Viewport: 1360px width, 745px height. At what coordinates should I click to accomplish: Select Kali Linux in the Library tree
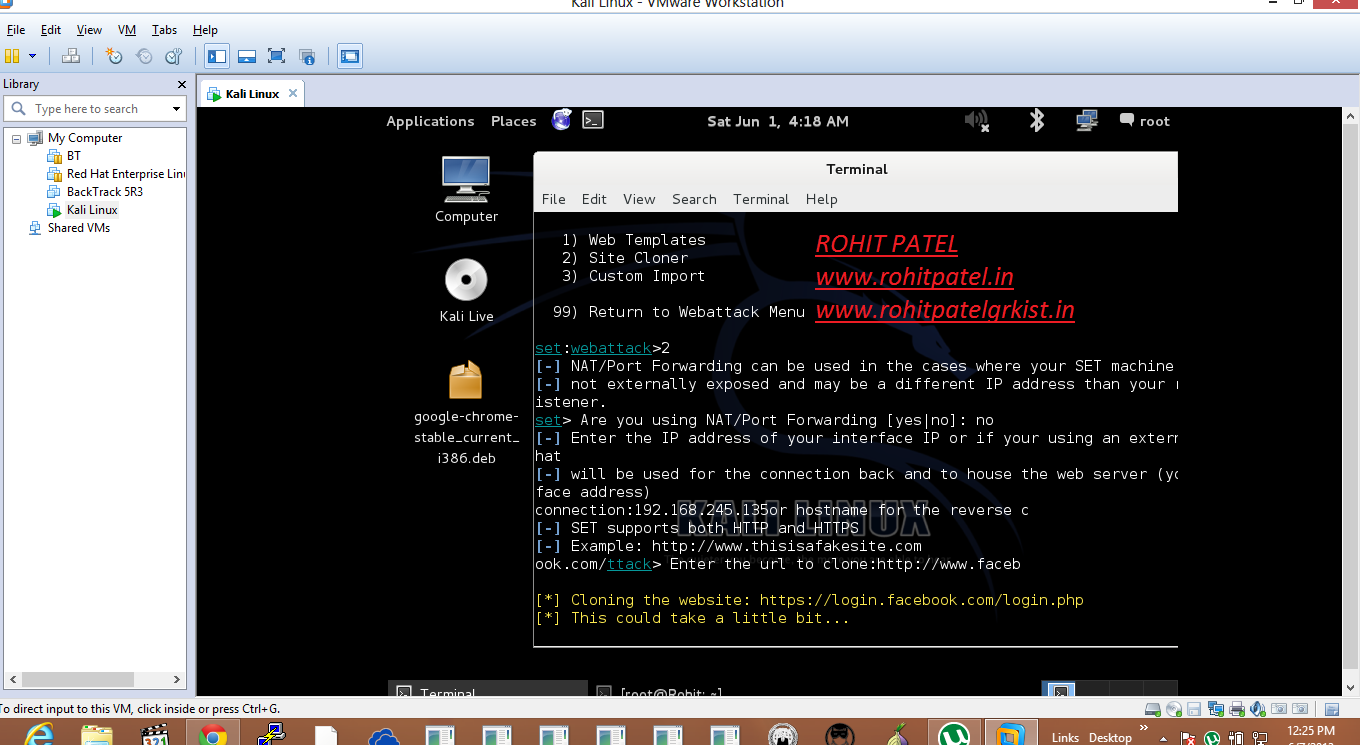click(92, 210)
